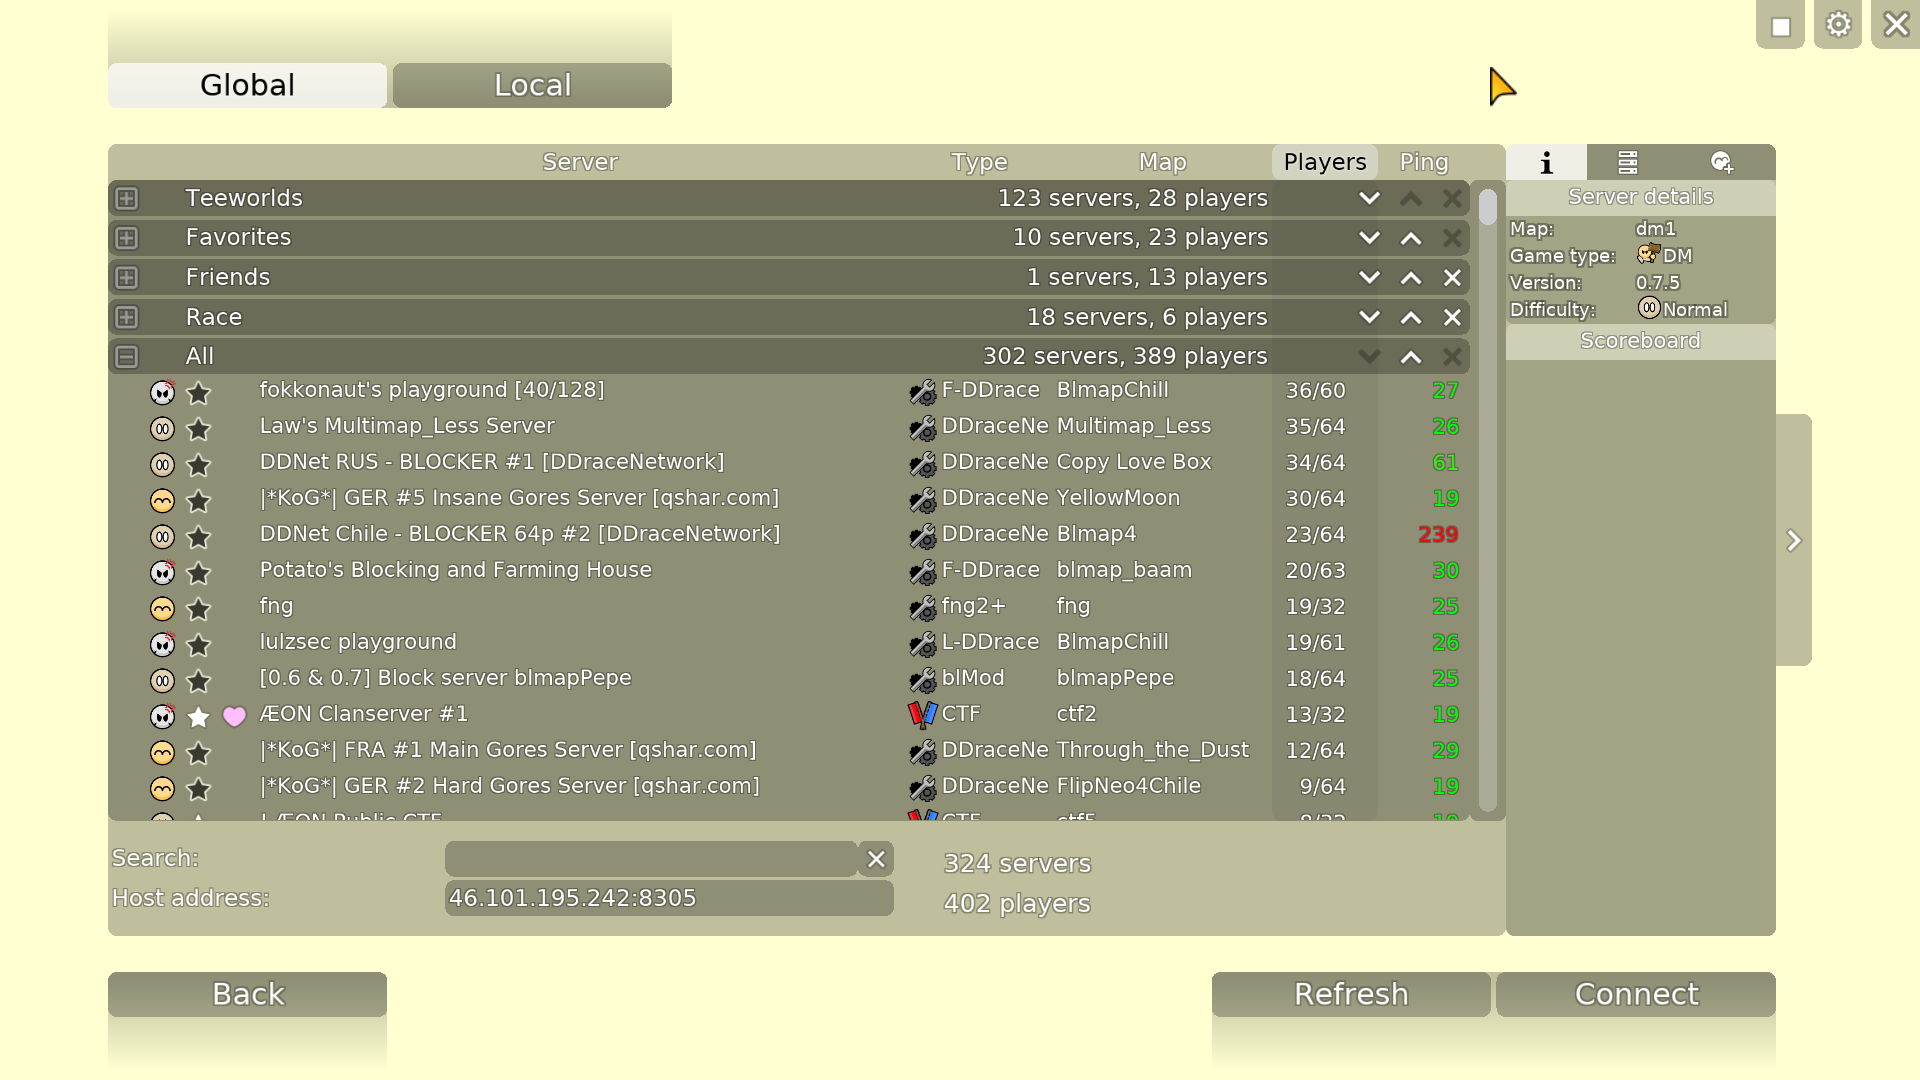Screen dimensions: 1920x1080
Task: Click the difficulty icon for KoG GER #5 Insane Gores
Action: click(x=162, y=500)
